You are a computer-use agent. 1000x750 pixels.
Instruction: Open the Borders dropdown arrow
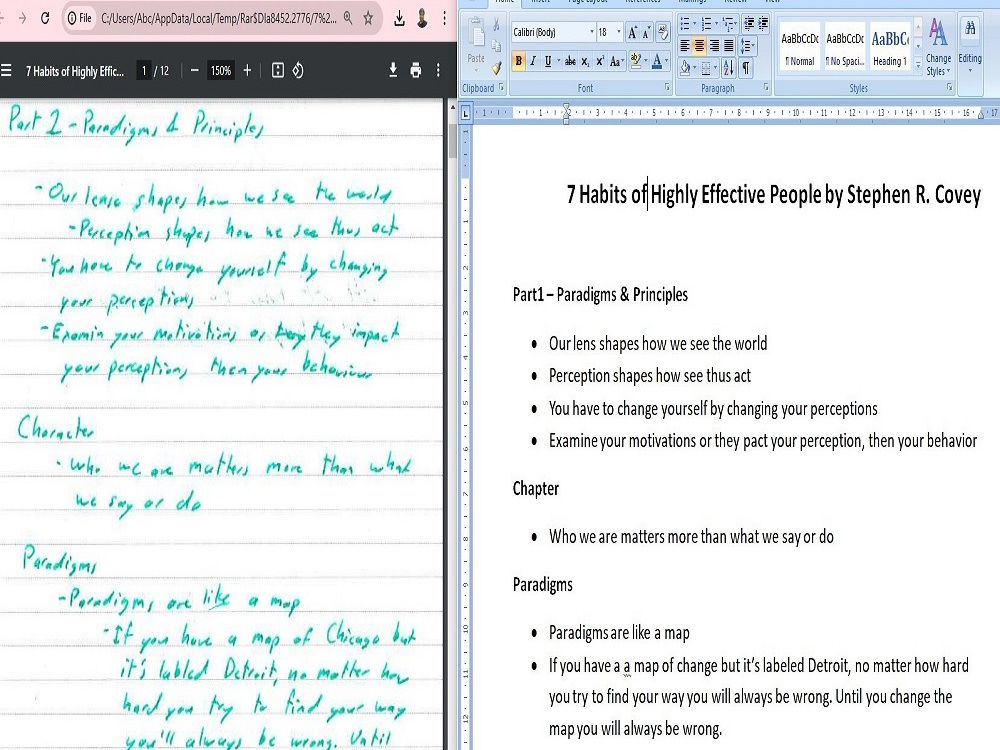tap(715, 67)
